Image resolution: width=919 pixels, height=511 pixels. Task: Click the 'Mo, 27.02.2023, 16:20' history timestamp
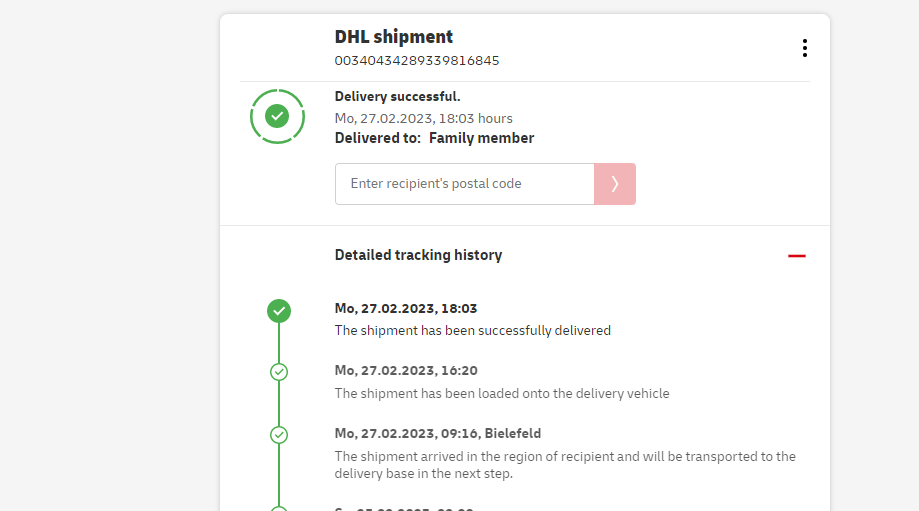(x=405, y=371)
